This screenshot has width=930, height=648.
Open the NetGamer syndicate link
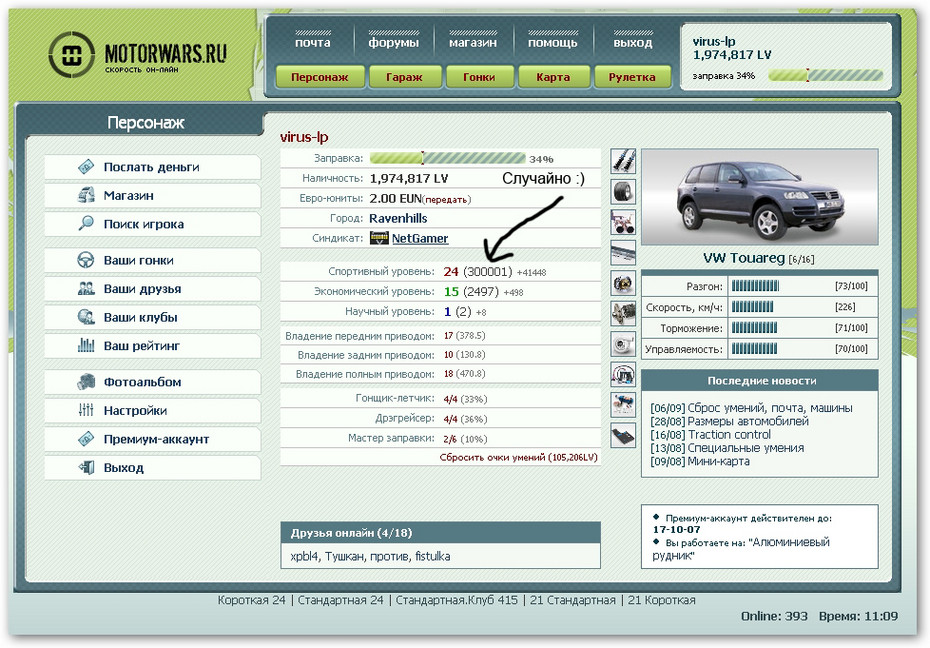(419, 238)
